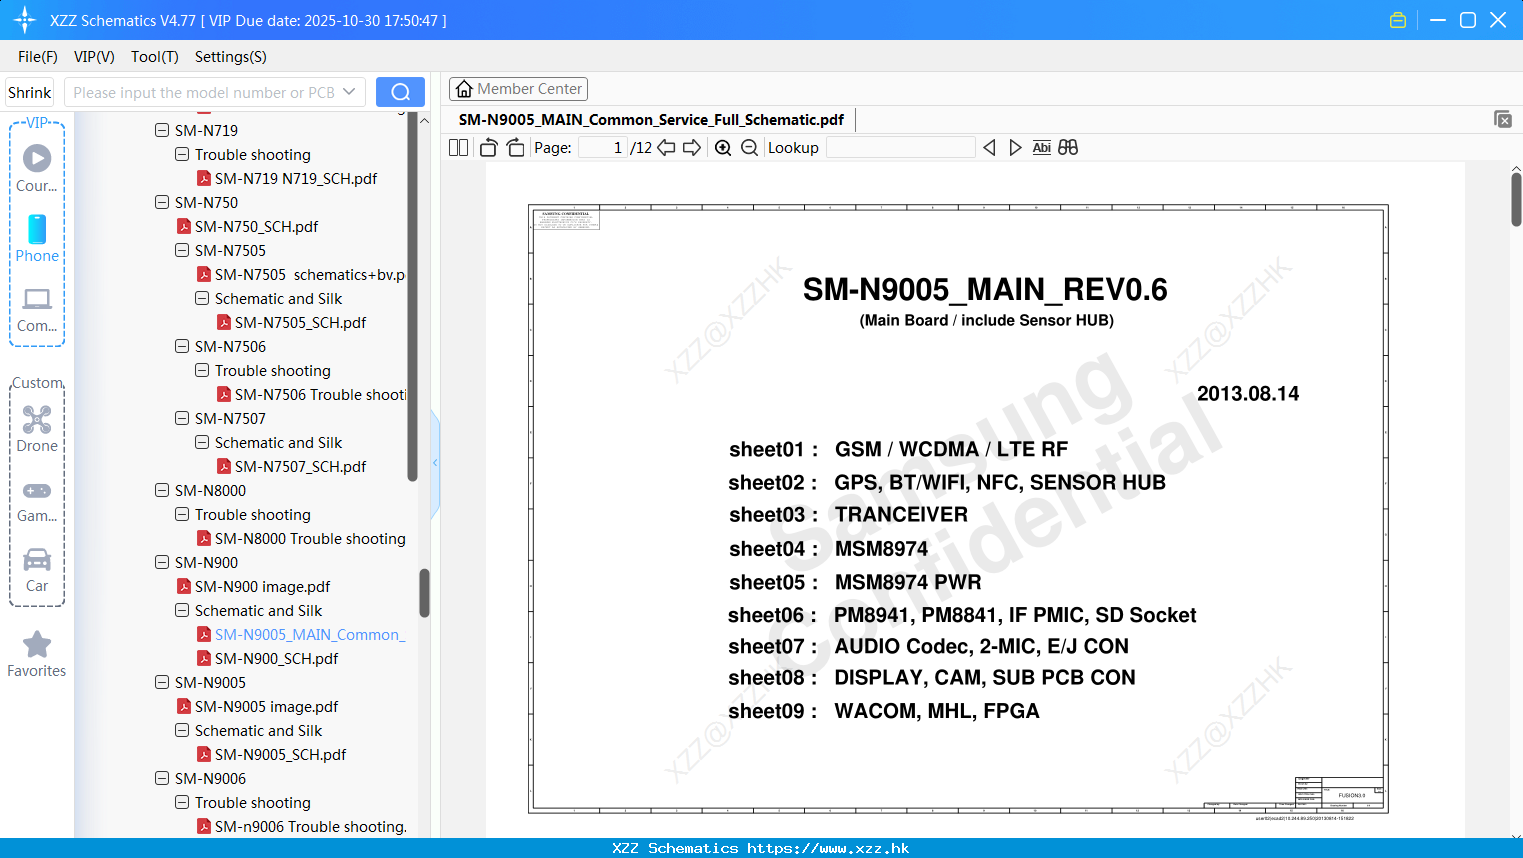Collapse the SM-N8000 tree node
This screenshot has width=1523, height=858.
click(162, 490)
